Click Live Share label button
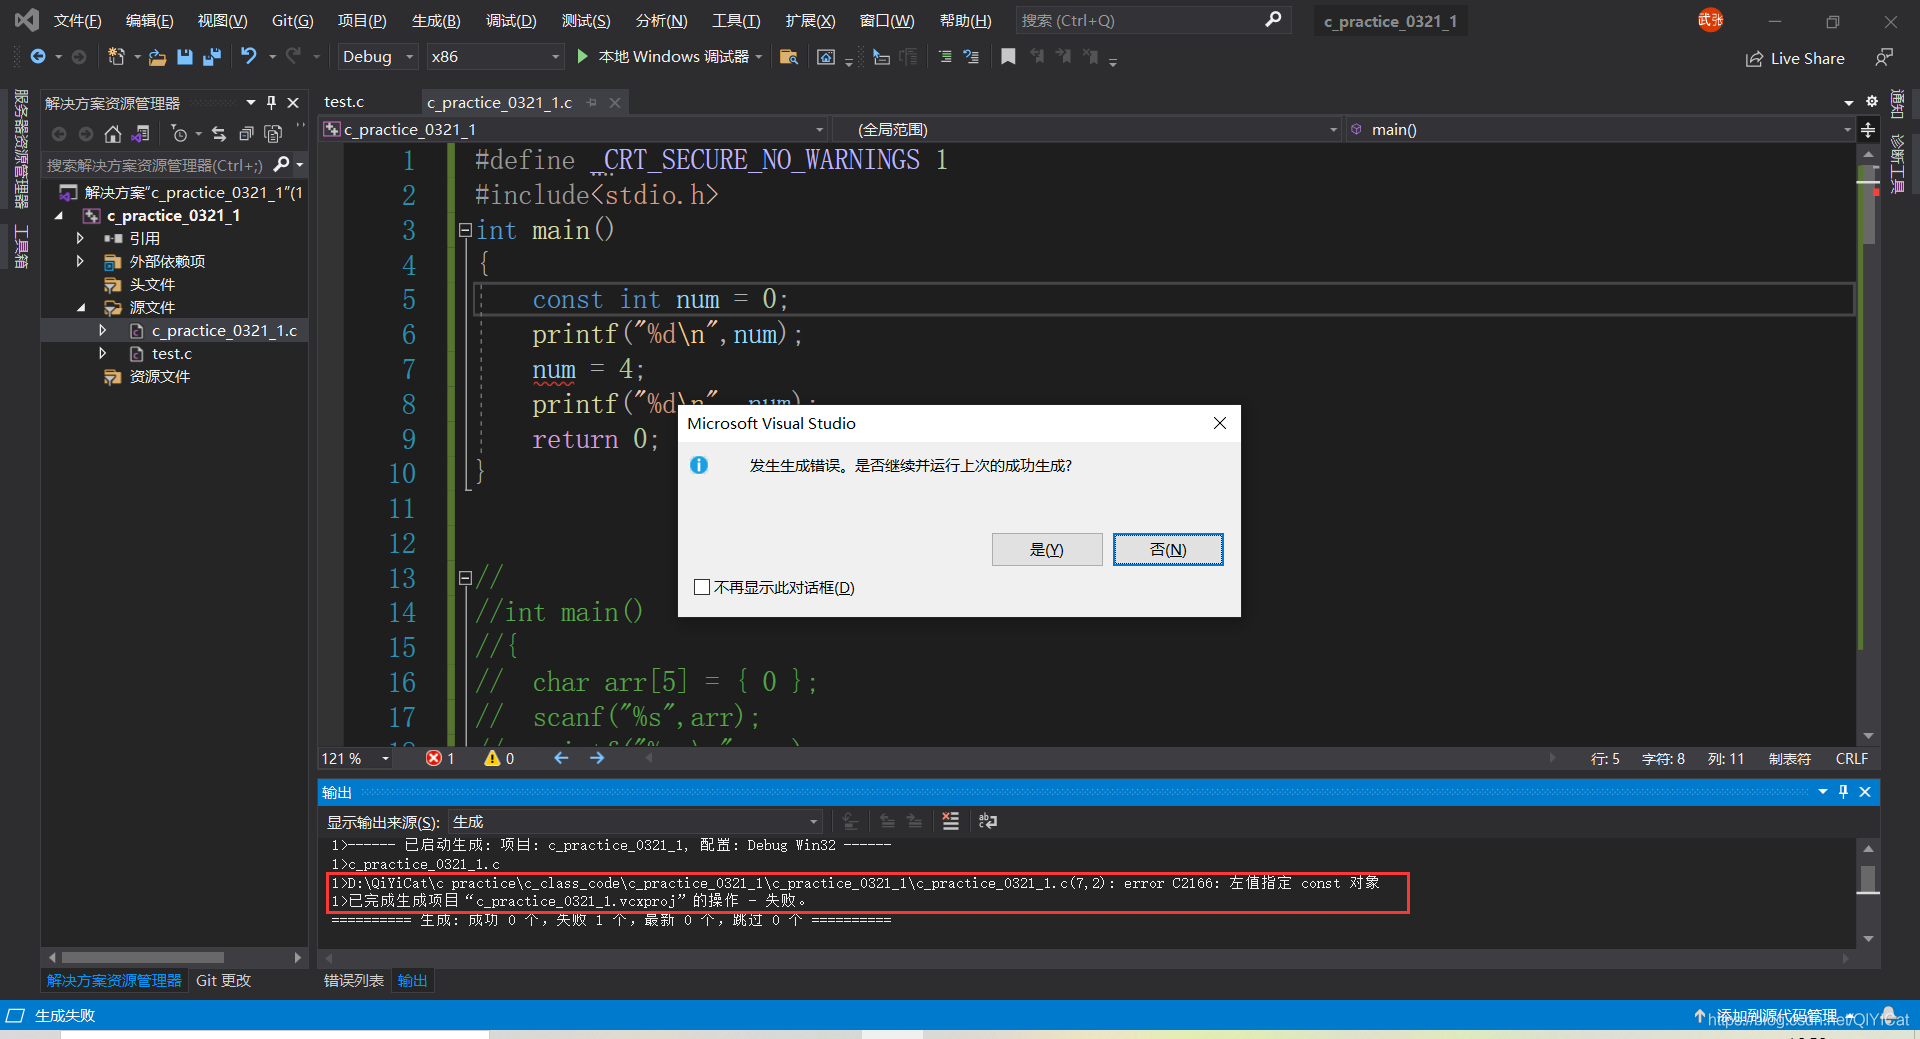This screenshot has height=1039, width=1920. pos(1807,59)
